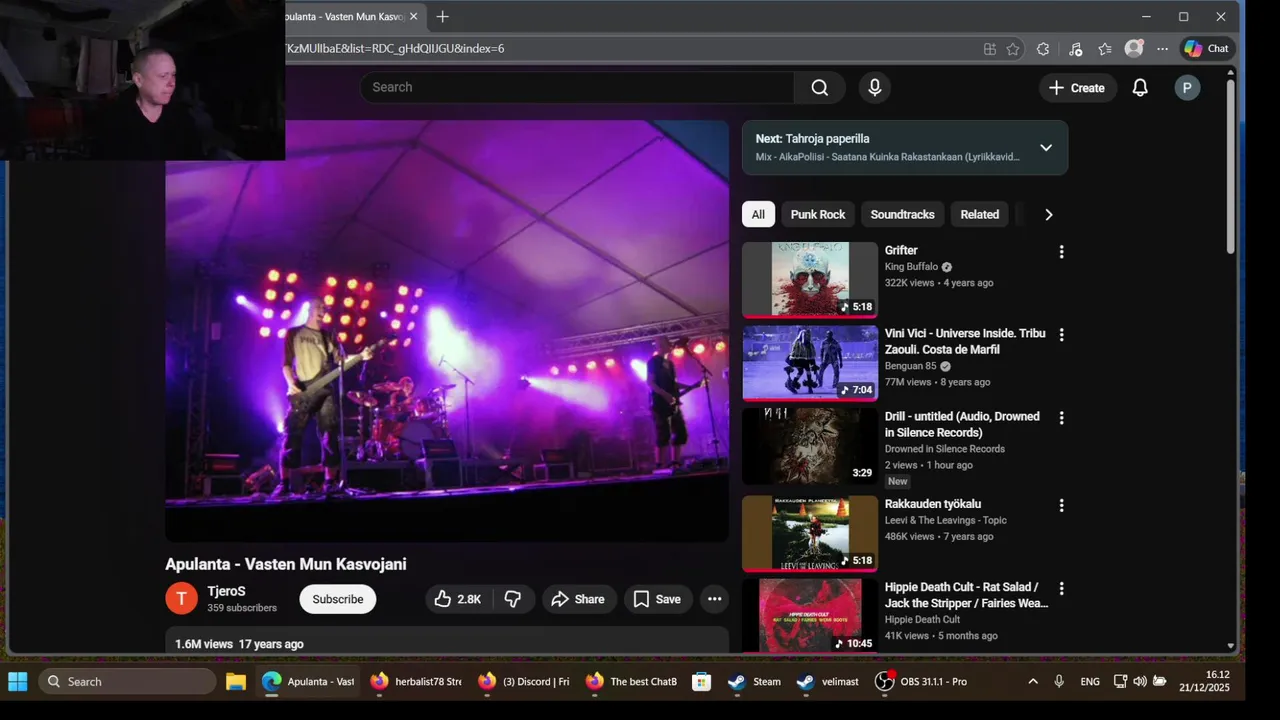The width and height of the screenshot is (1280, 720).
Task: Open File Explorer from taskbar
Action: tap(236, 682)
